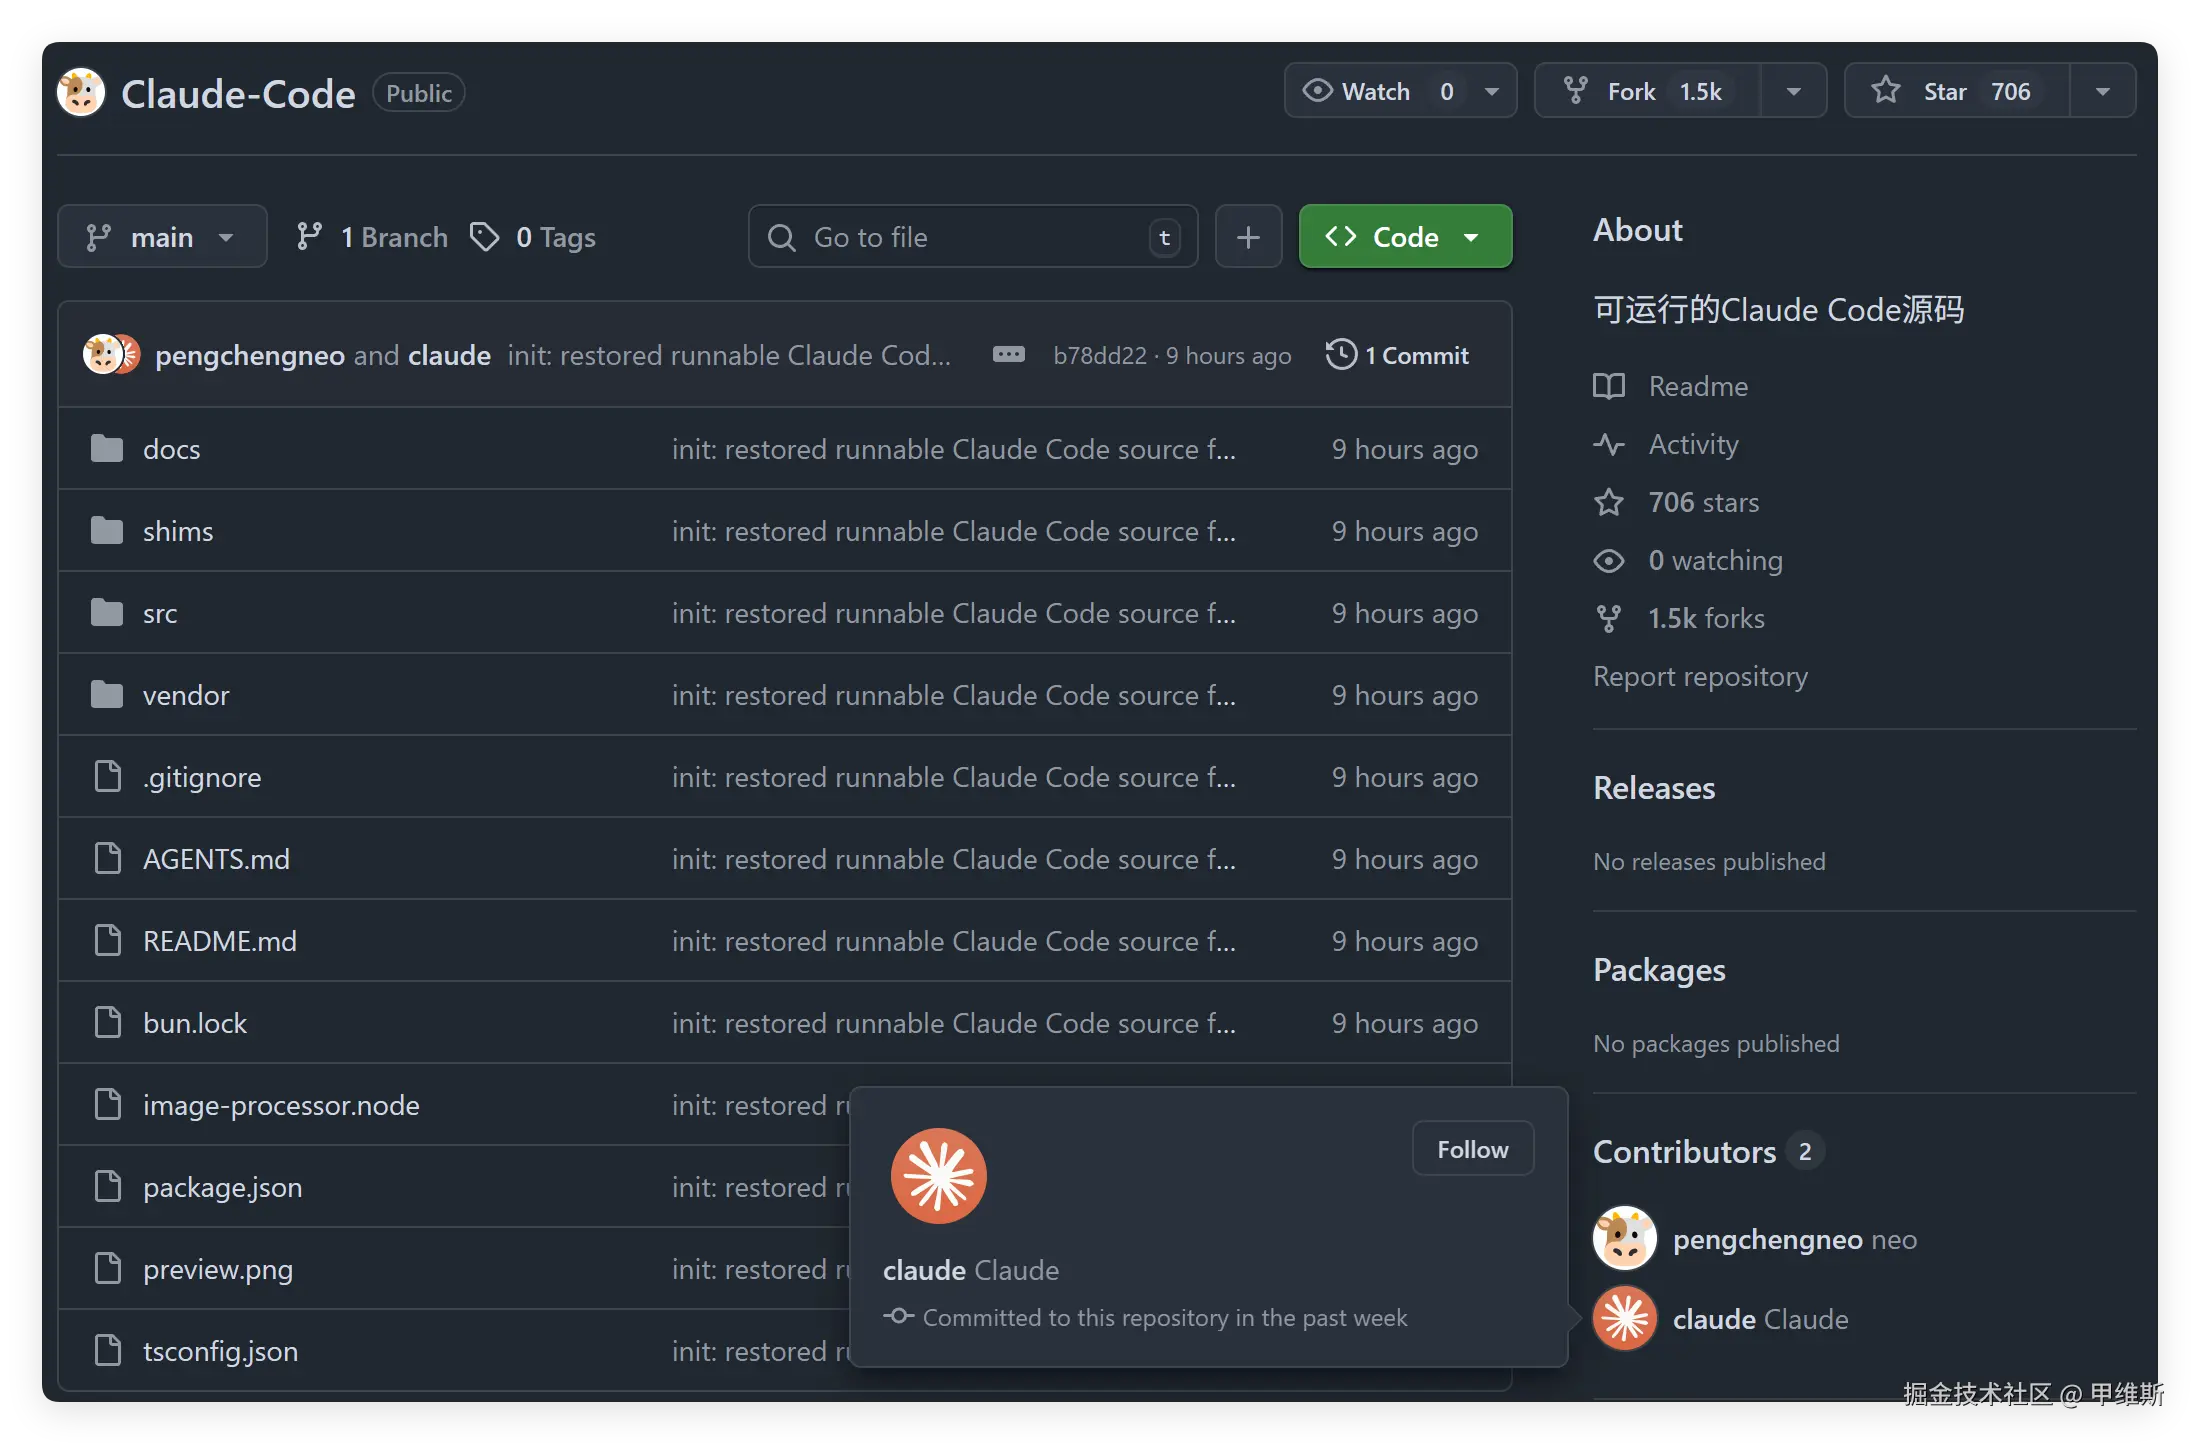Open the Activity pulse link
The width and height of the screenshot is (2200, 1444).
(x=1693, y=444)
